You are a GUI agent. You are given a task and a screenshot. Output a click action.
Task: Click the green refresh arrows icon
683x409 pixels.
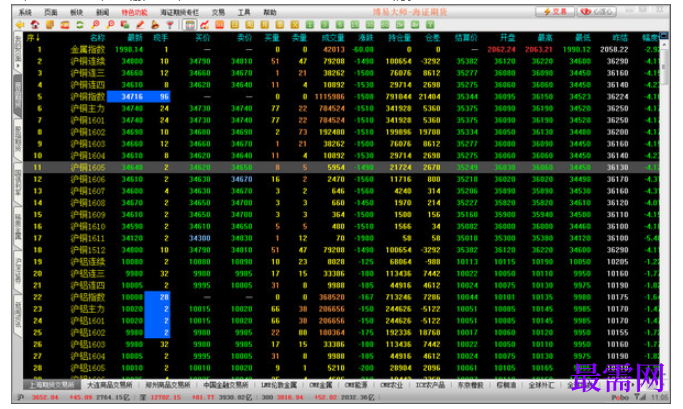[79, 25]
